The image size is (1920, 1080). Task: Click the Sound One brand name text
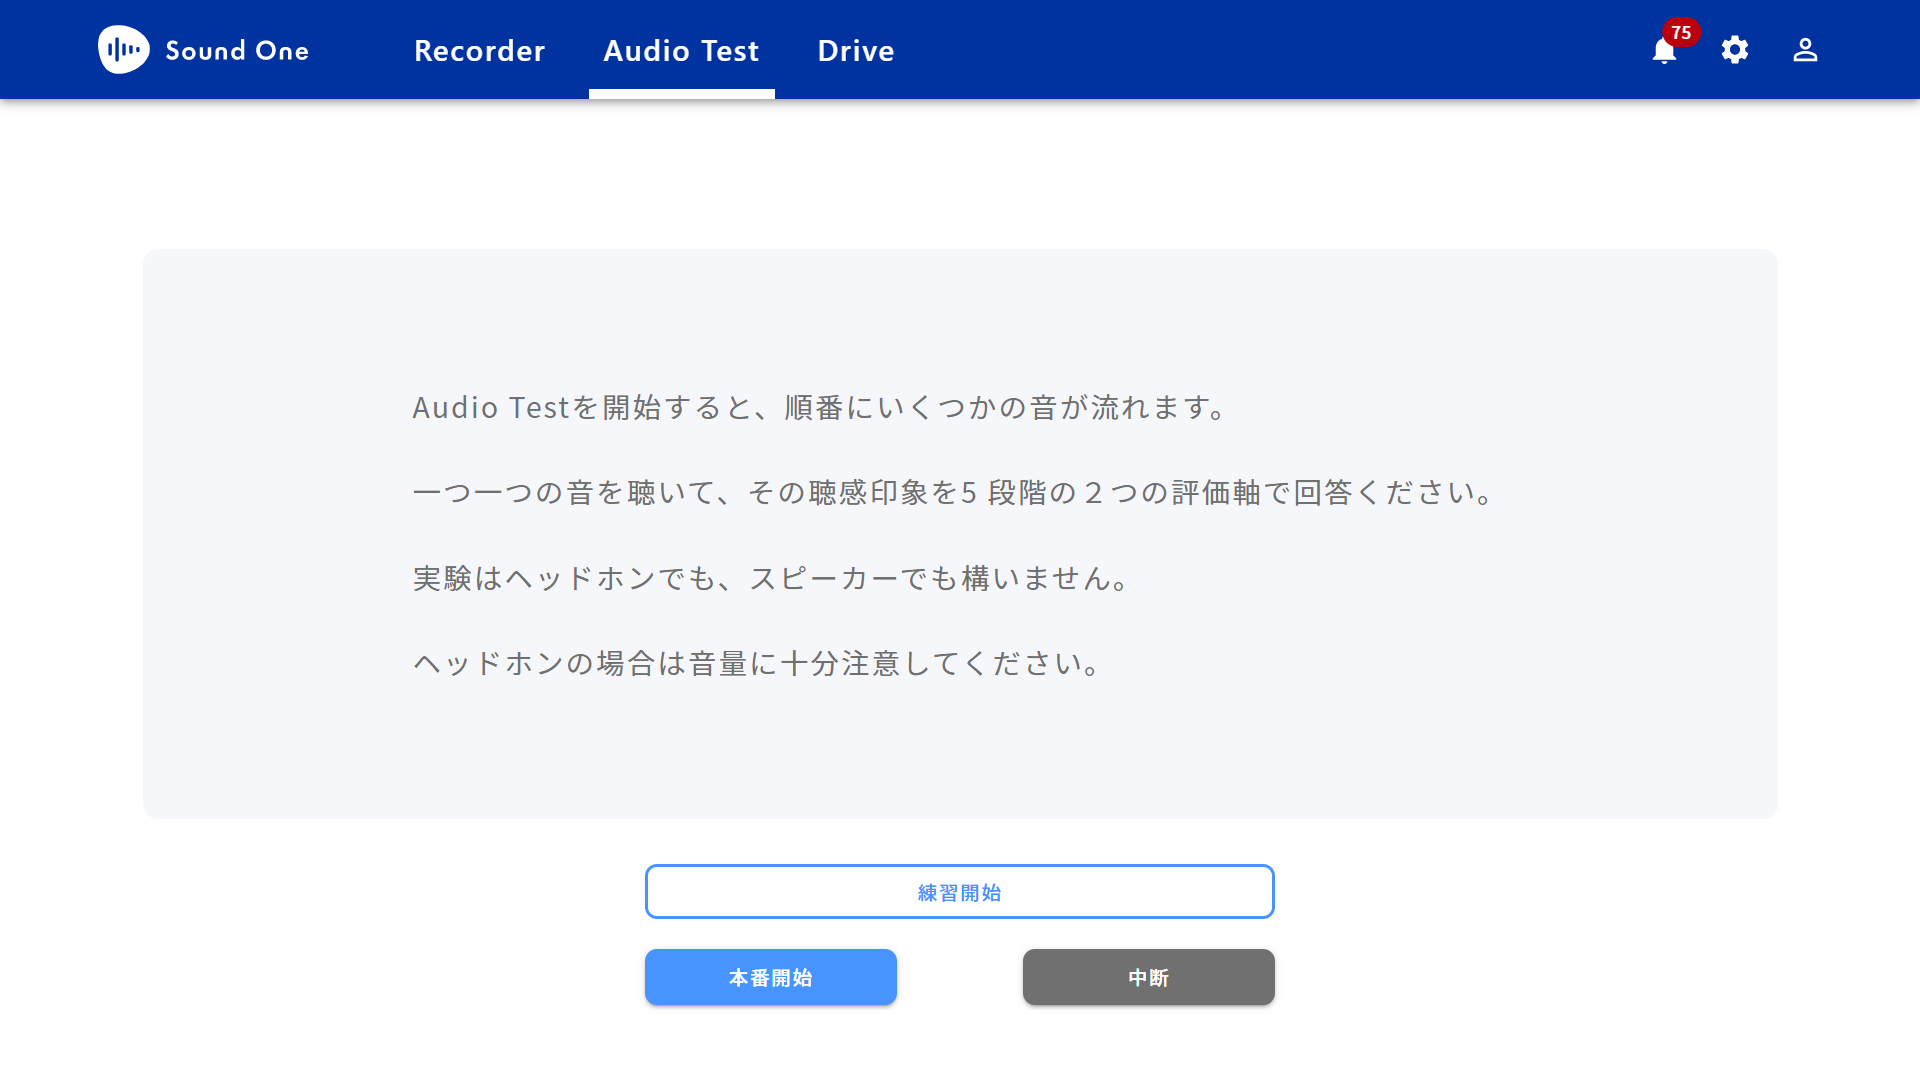(x=237, y=51)
